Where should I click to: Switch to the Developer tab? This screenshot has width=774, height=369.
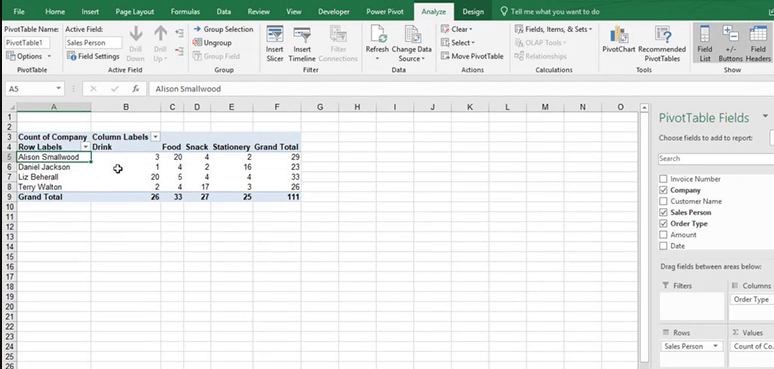[334, 11]
